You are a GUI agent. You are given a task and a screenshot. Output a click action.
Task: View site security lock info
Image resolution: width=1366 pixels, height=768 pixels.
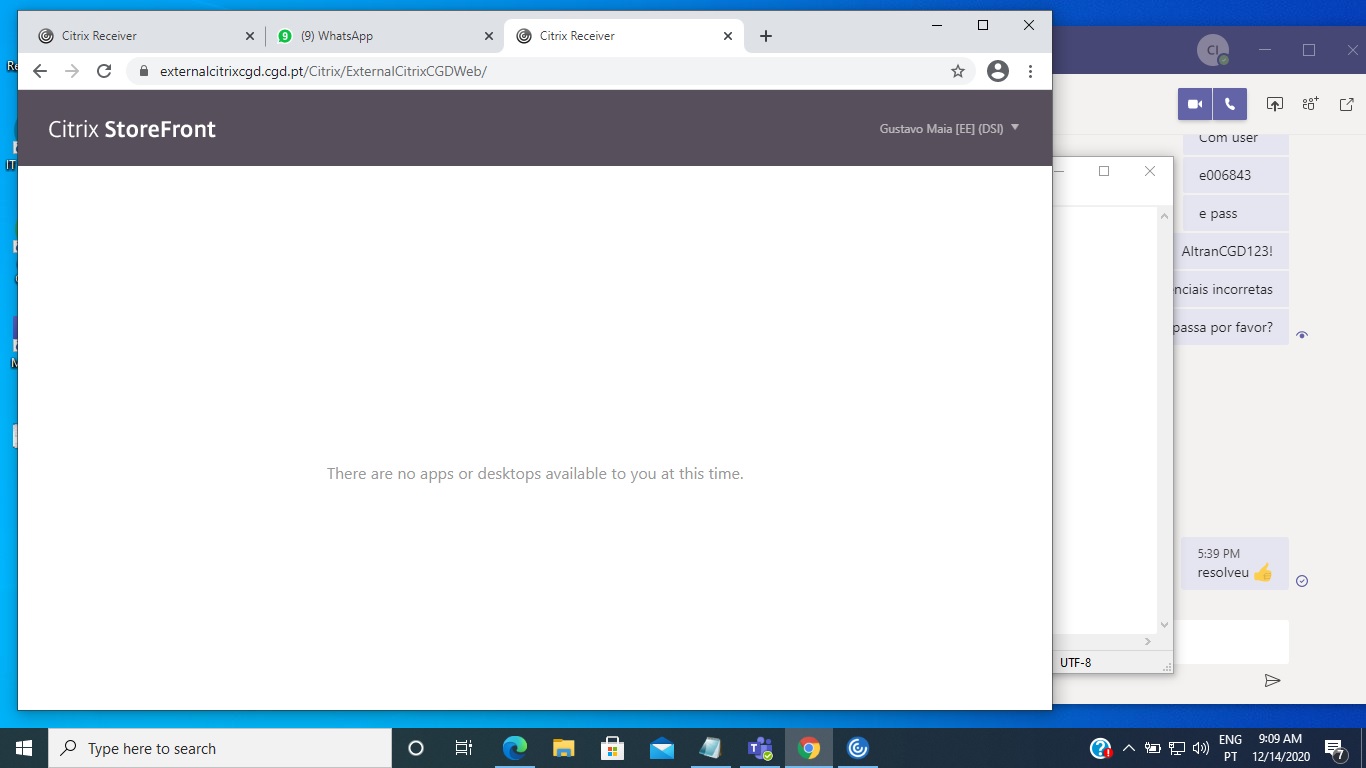[x=143, y=71]
